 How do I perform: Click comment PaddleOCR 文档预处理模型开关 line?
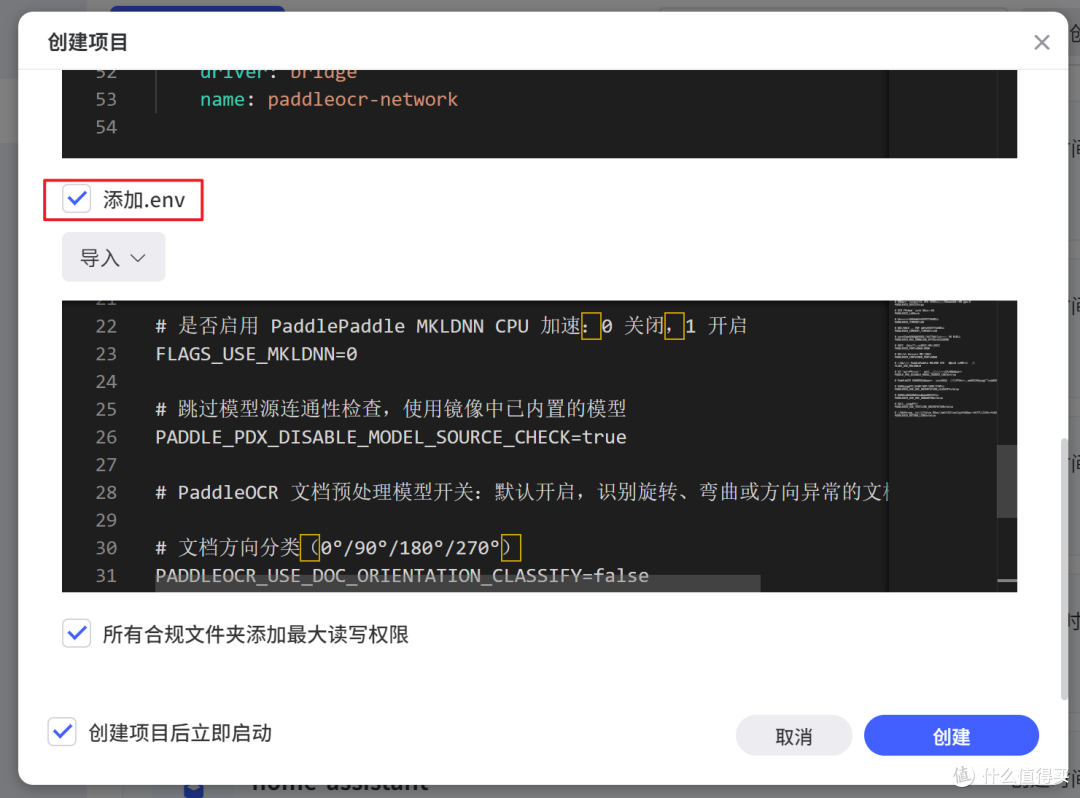tap(522, 492)
